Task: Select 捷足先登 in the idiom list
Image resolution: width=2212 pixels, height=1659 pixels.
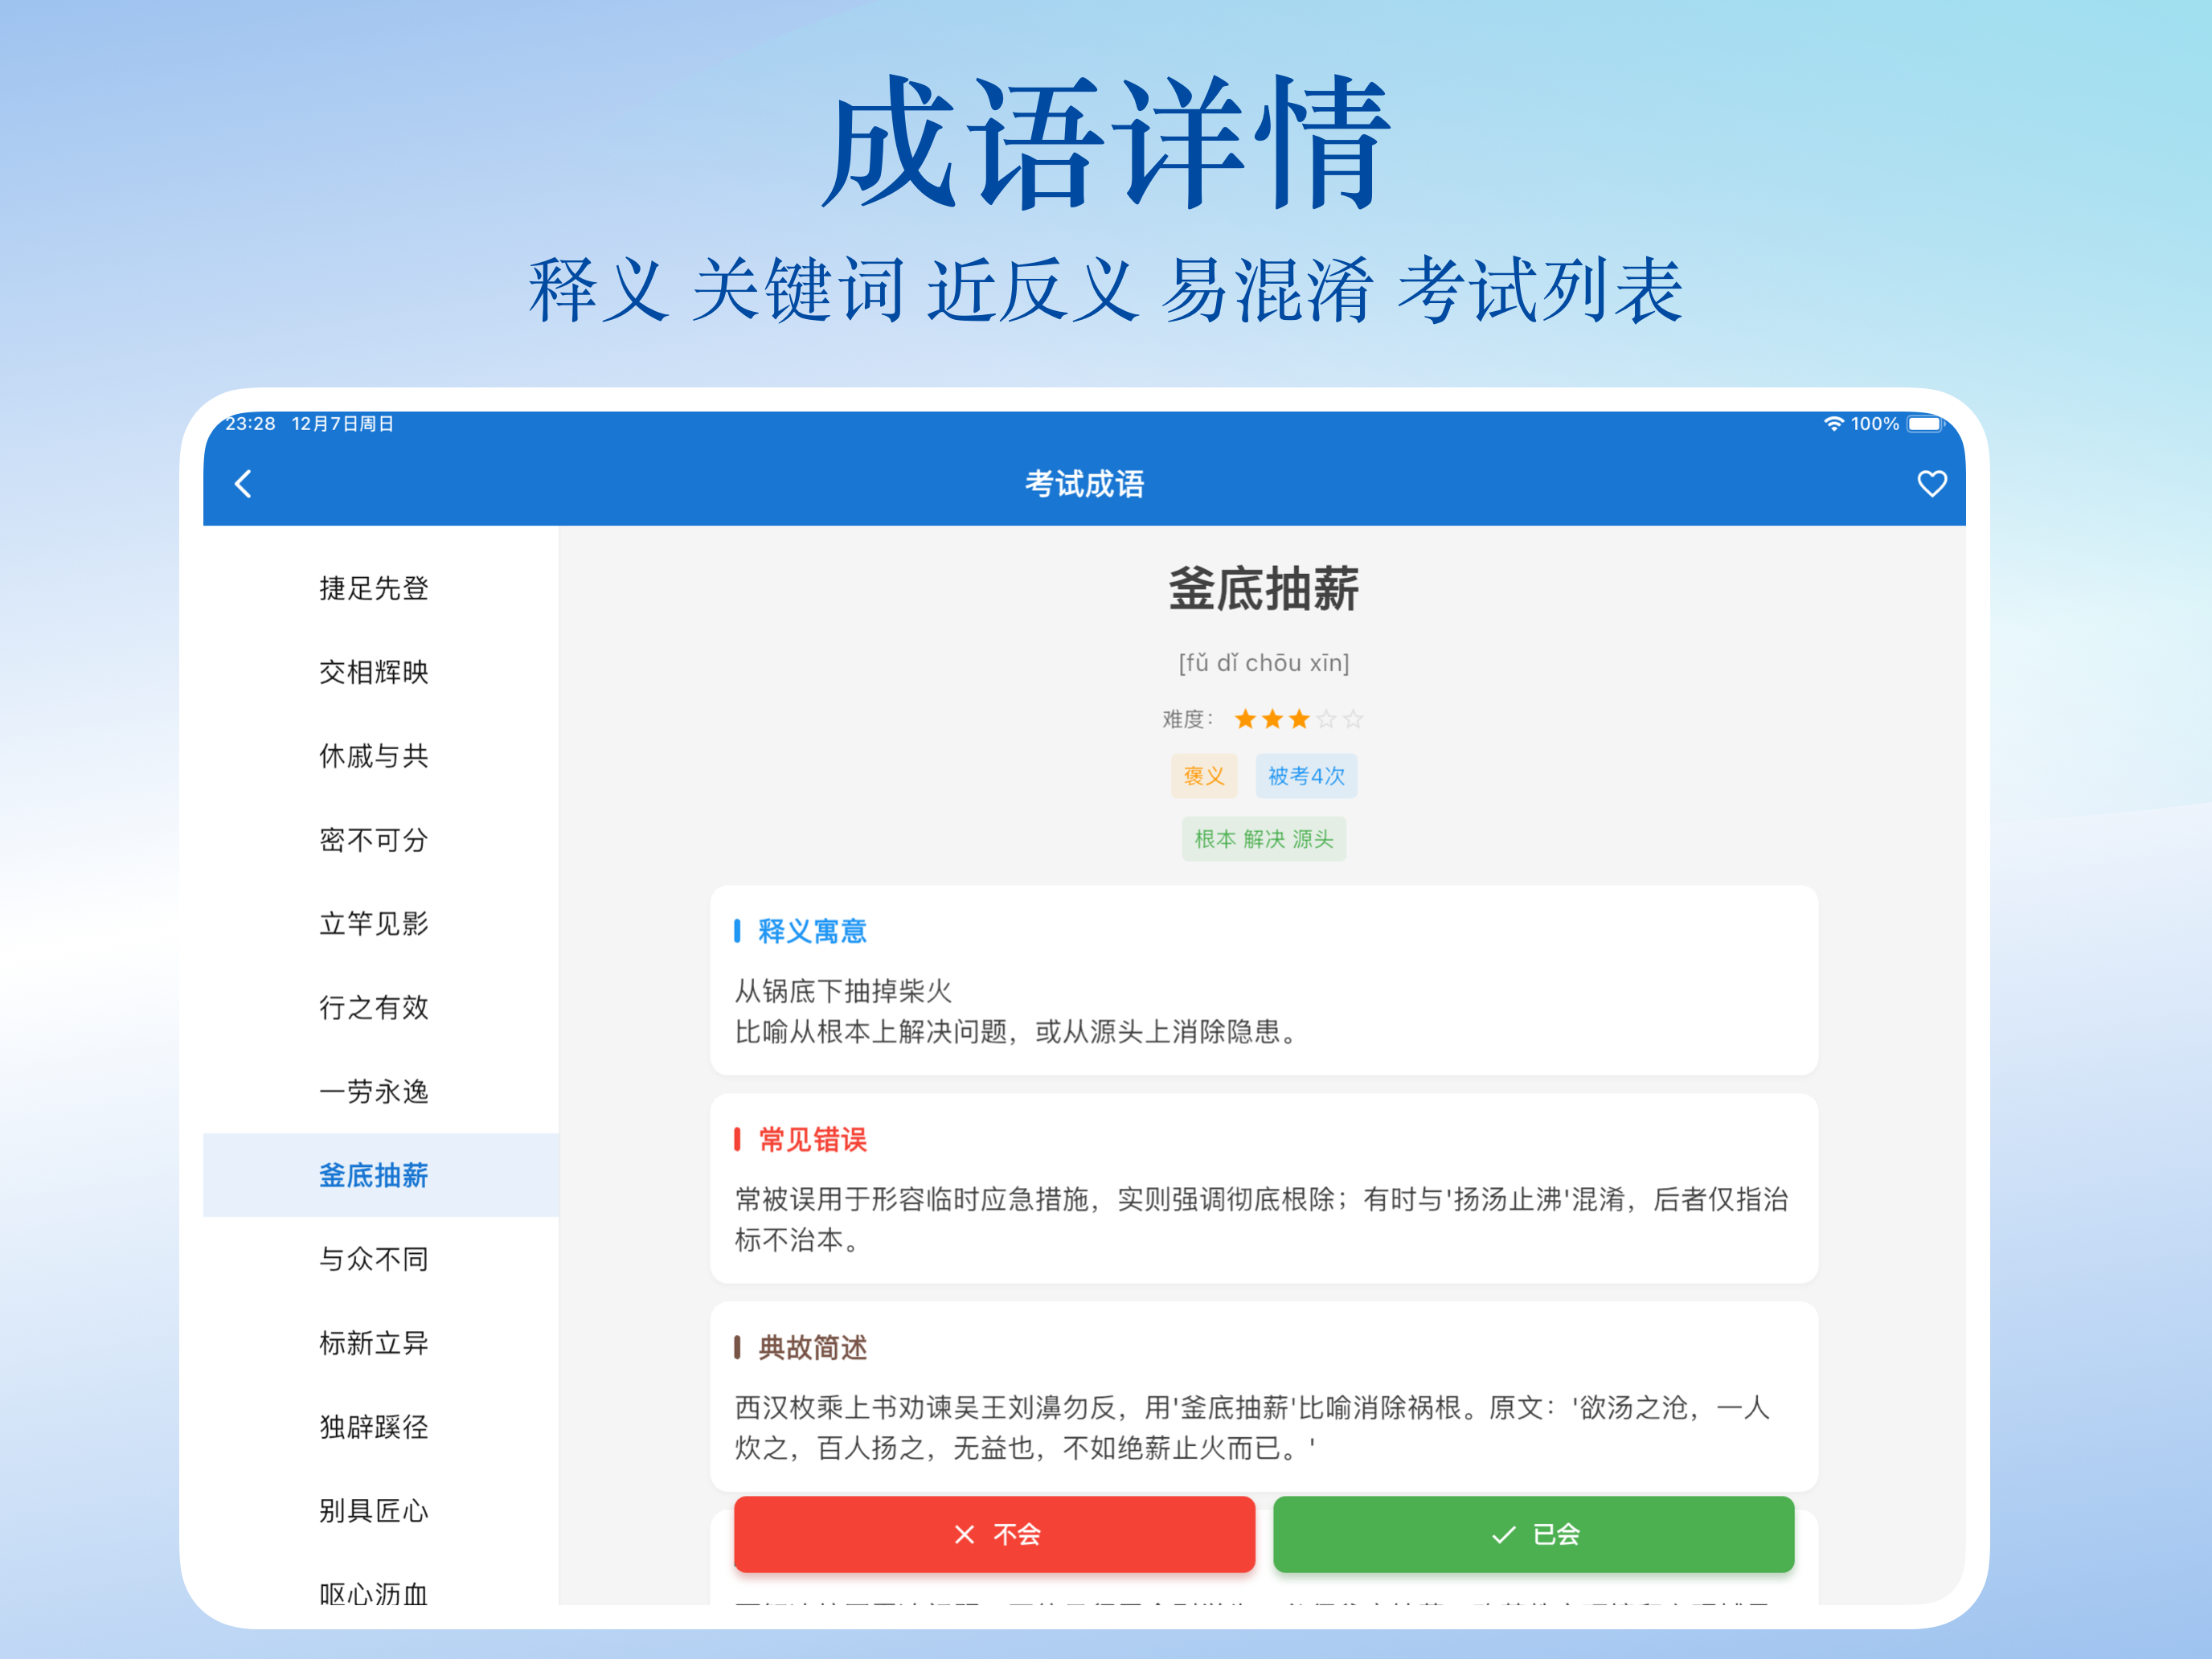Action: click(380, 588)
